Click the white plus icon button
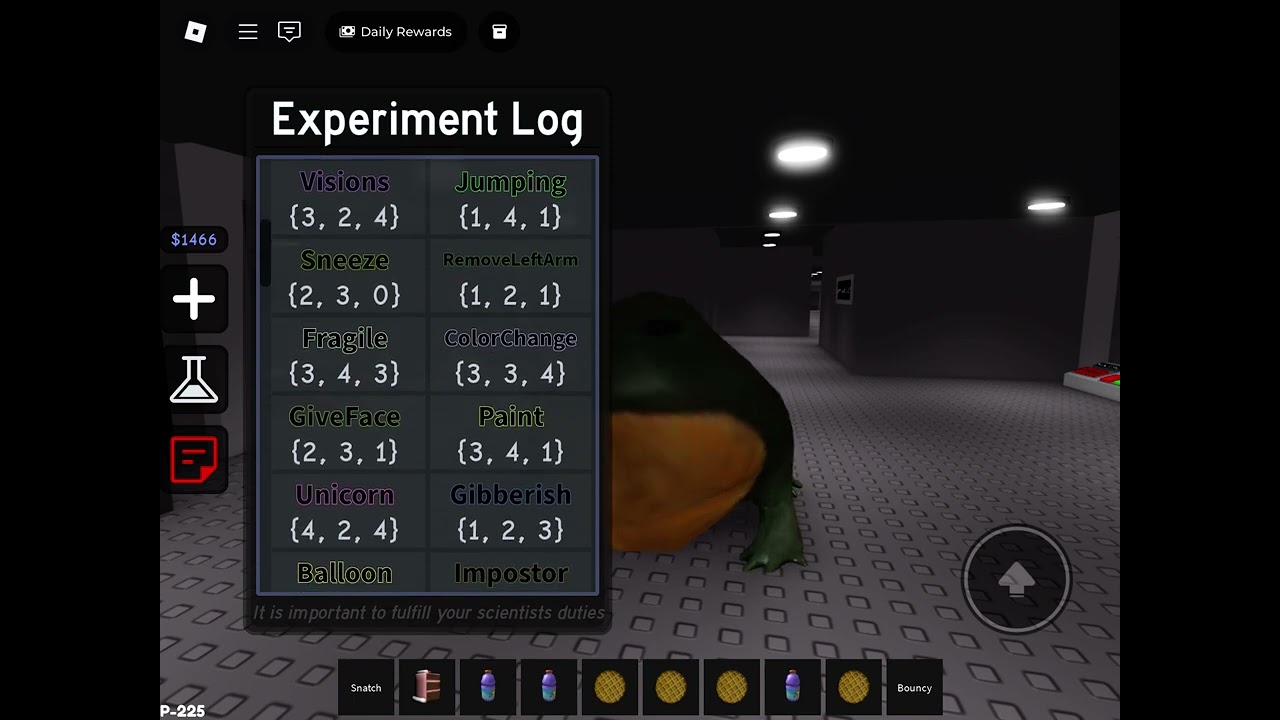This screenshot has width=1280, height=720. point(194,299)
